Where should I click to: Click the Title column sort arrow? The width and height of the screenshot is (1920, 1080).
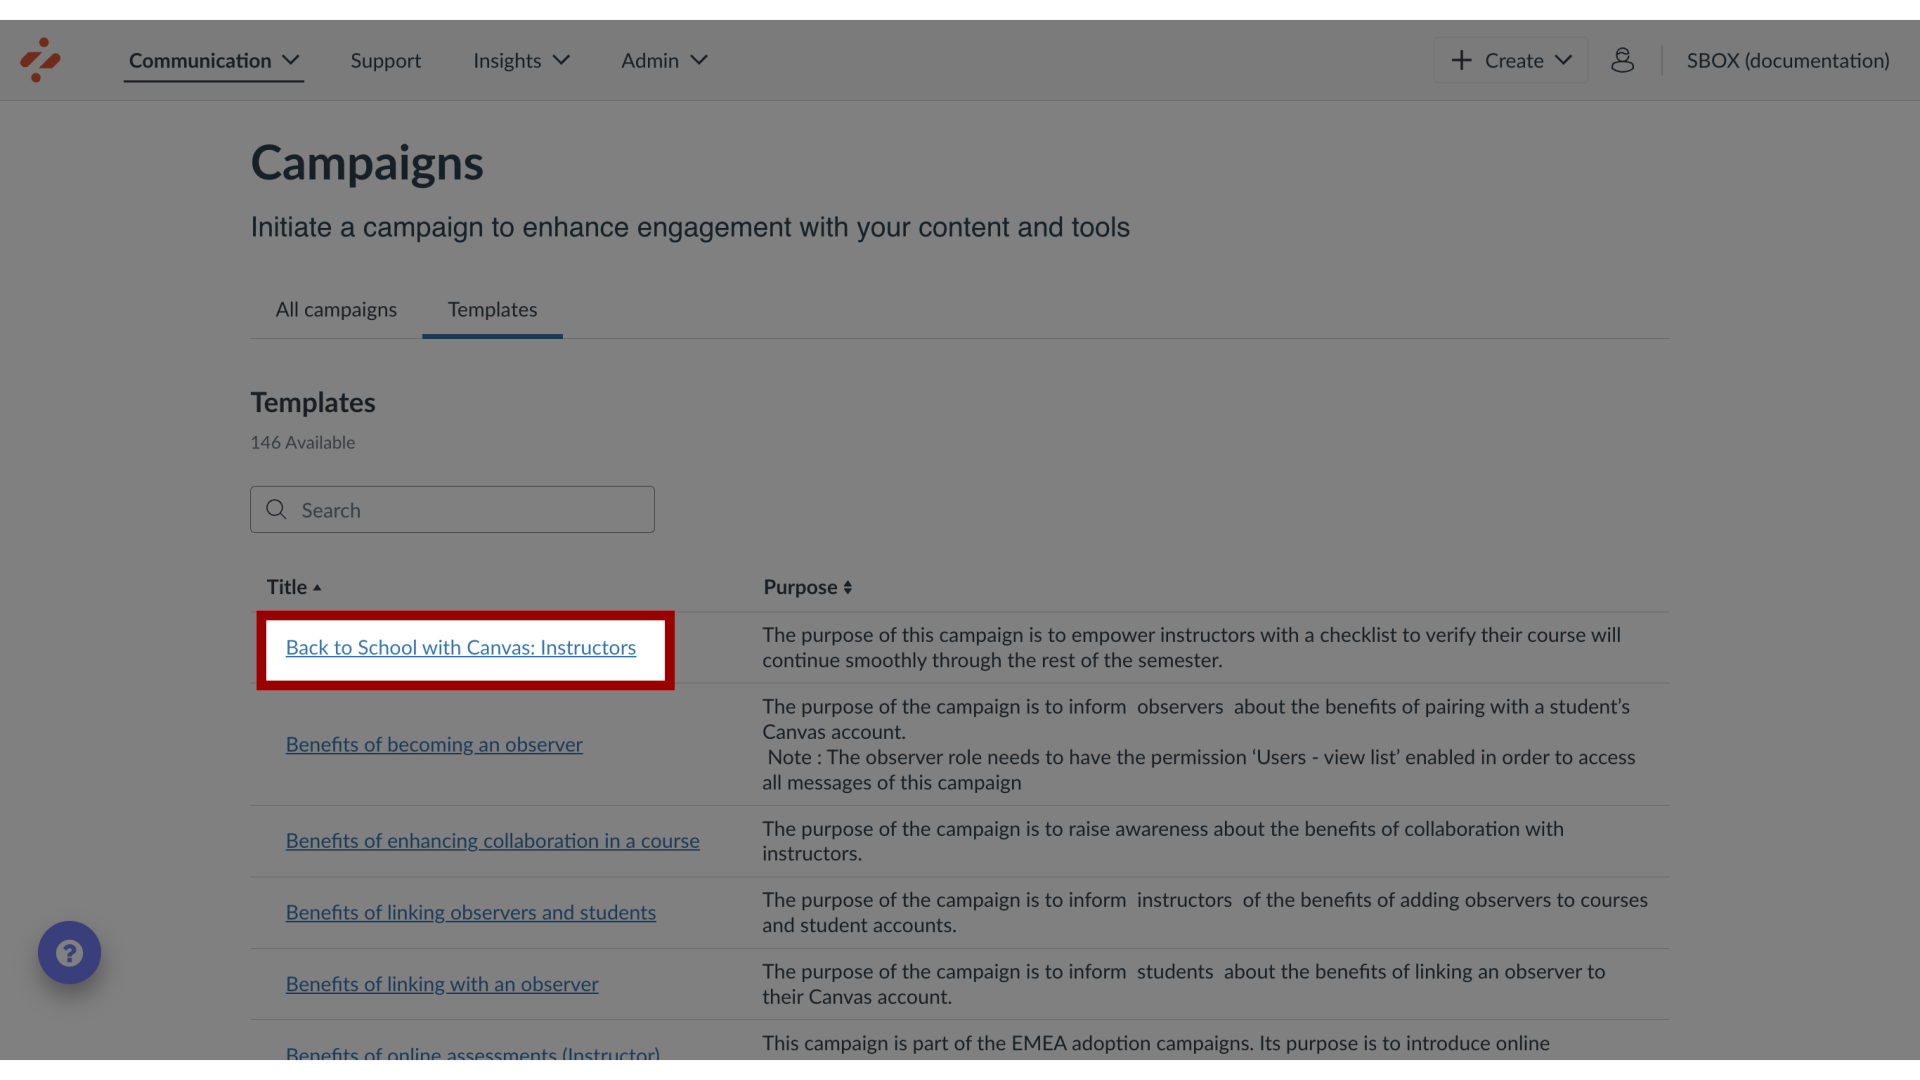(x=320, y=587)
